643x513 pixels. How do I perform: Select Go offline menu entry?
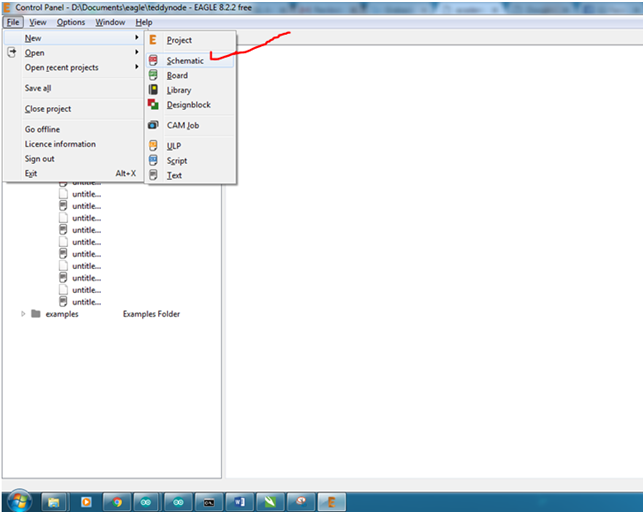click(74, 129)
